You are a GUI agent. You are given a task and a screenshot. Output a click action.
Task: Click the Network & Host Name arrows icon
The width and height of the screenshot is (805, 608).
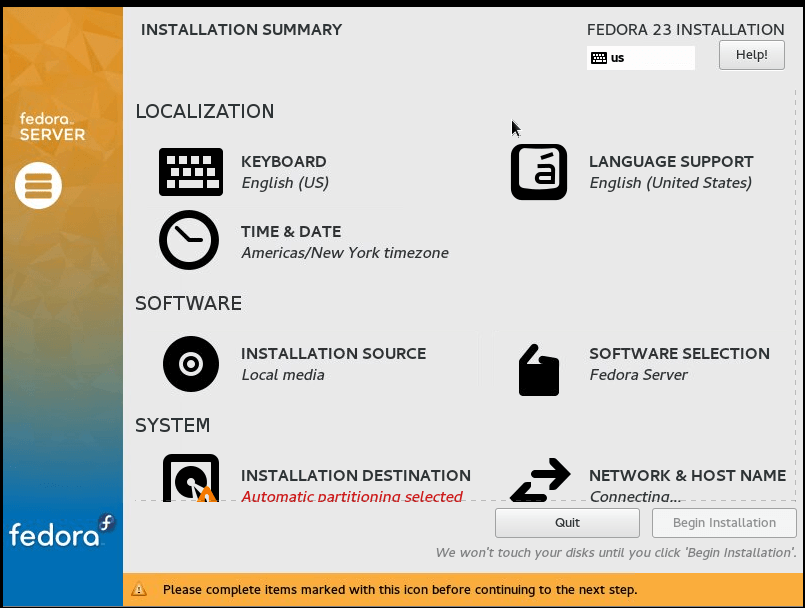click(x=540, y=480)
